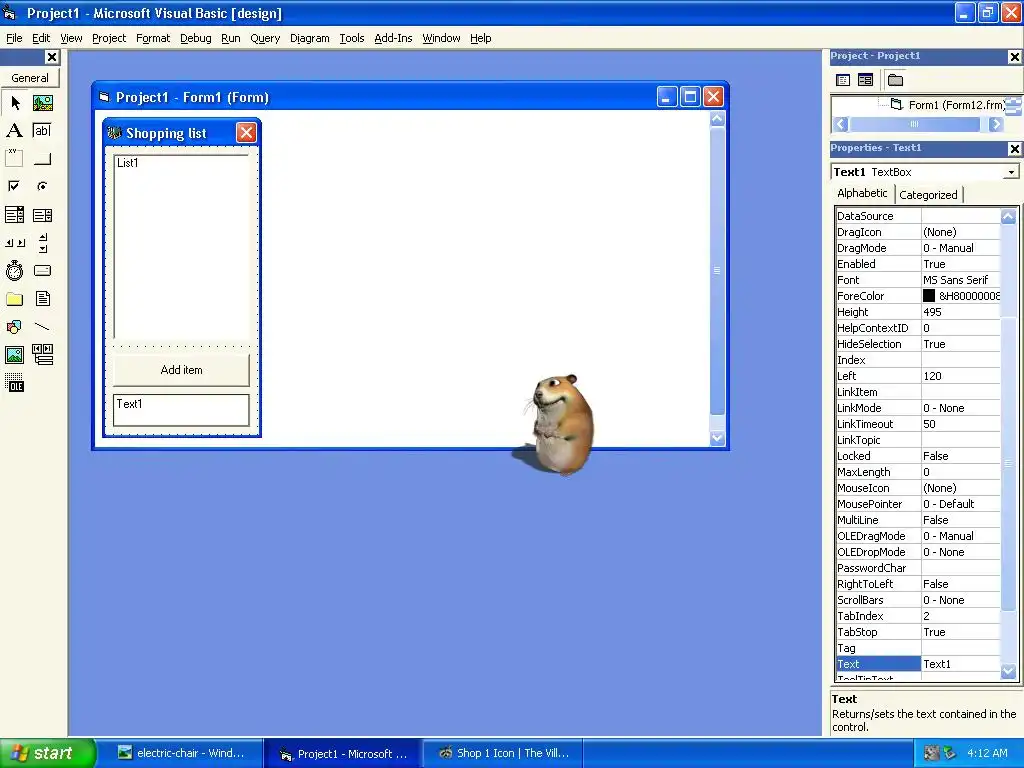Click the General tab in toolbox
Viewport: 1024px width, 768px height.
click(x=30, y=78)
